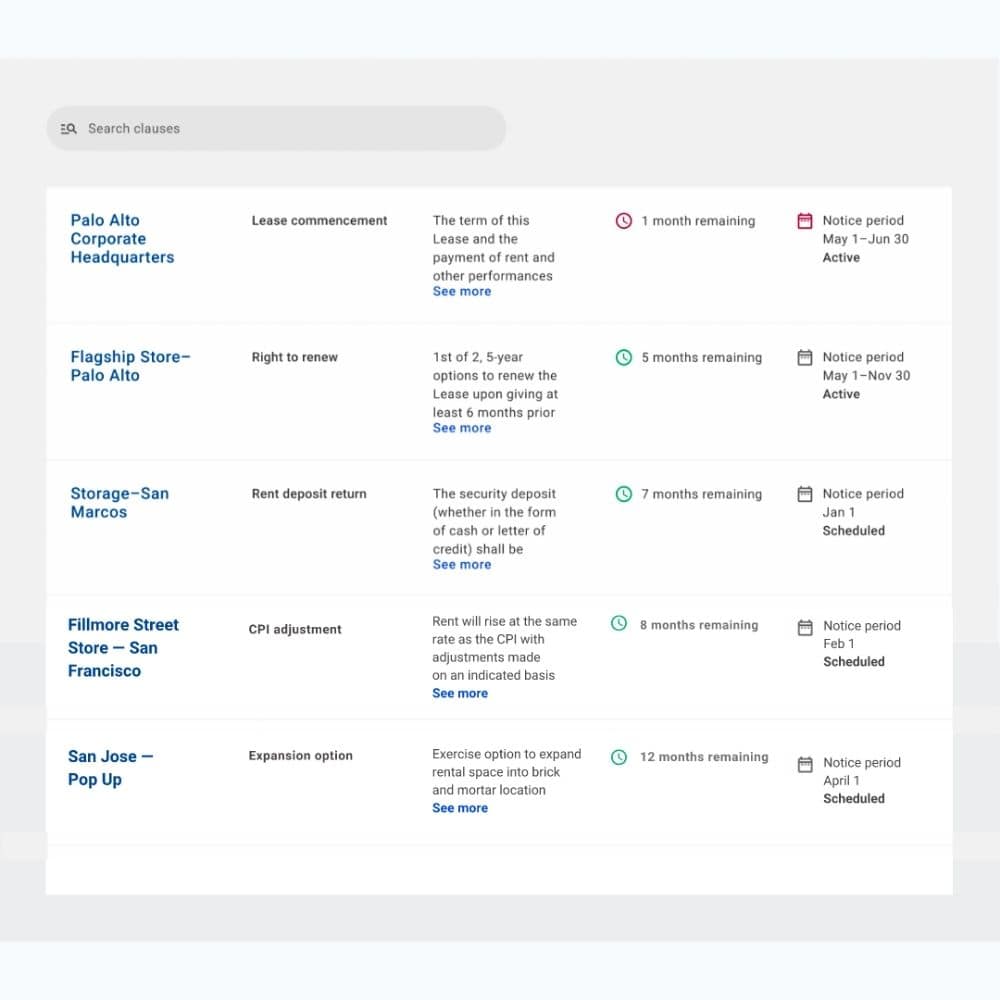Expand 'See more' on the Right to renew clause
The height and width of the screenshot is (1000, 1000).
(461, 428)
